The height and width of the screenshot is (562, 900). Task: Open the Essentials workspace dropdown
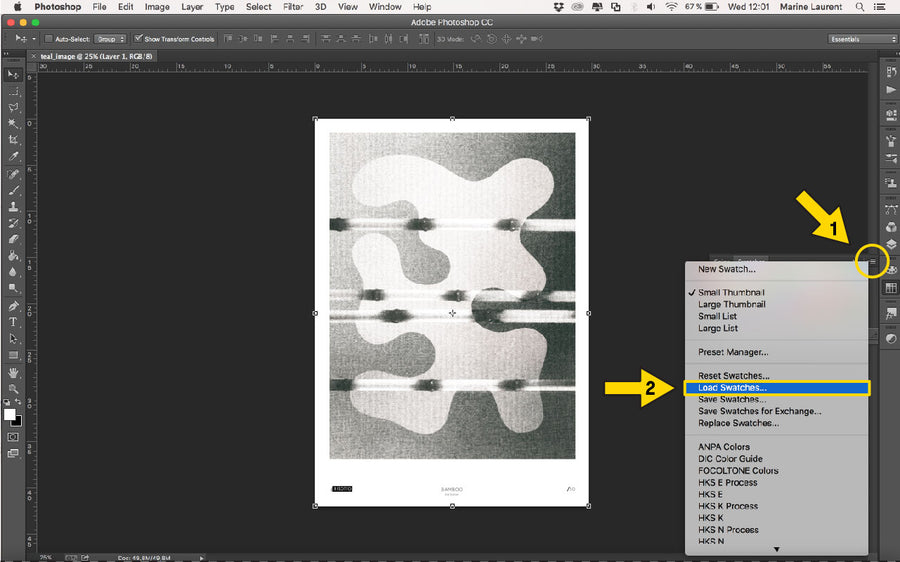[x=862, y=39]
